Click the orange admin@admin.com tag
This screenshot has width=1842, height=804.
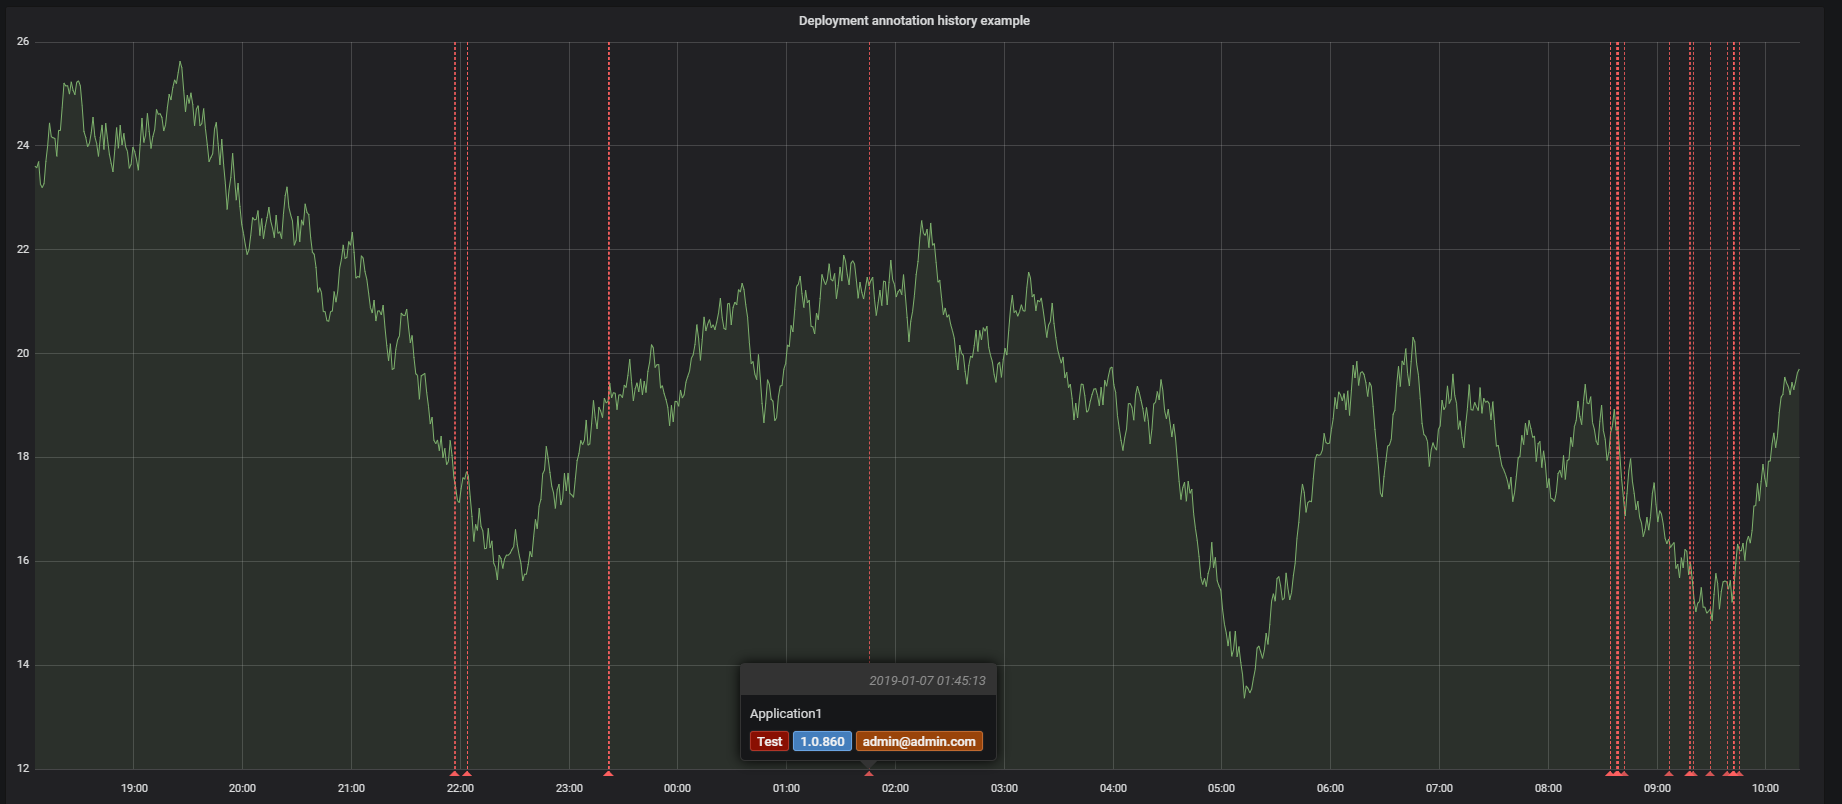pos(918,741)
